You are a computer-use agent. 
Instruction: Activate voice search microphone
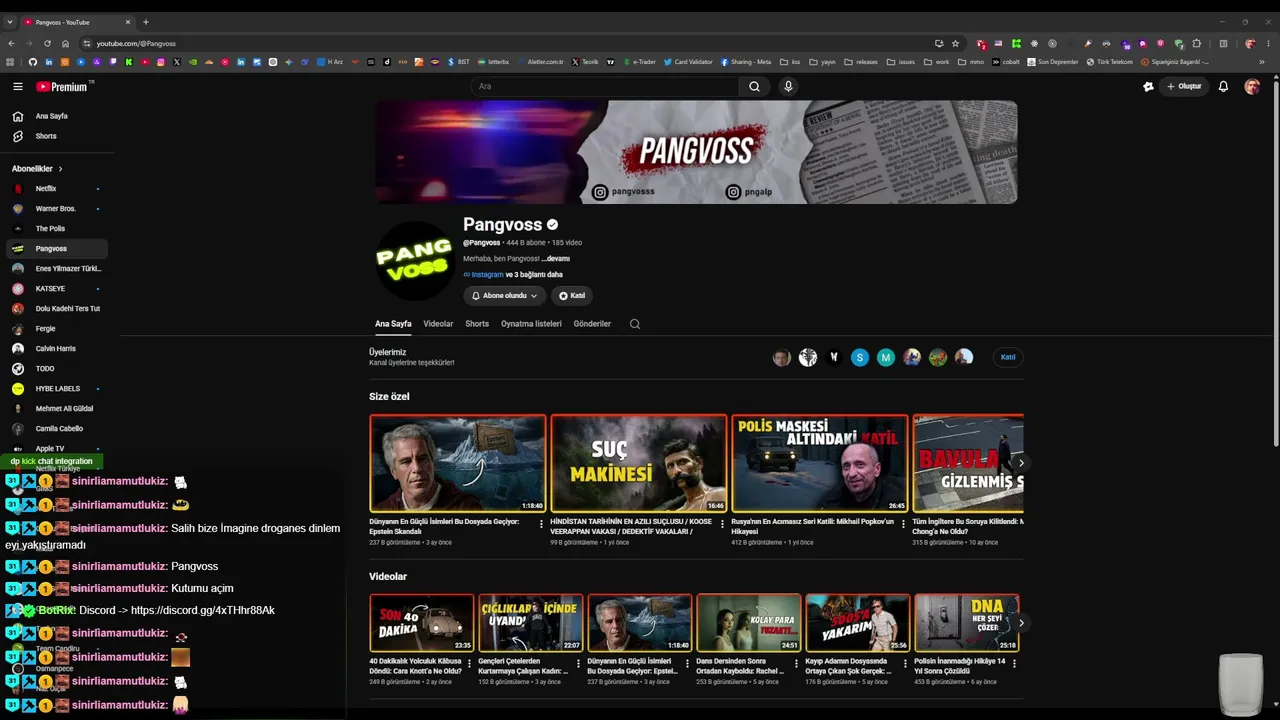788,86
